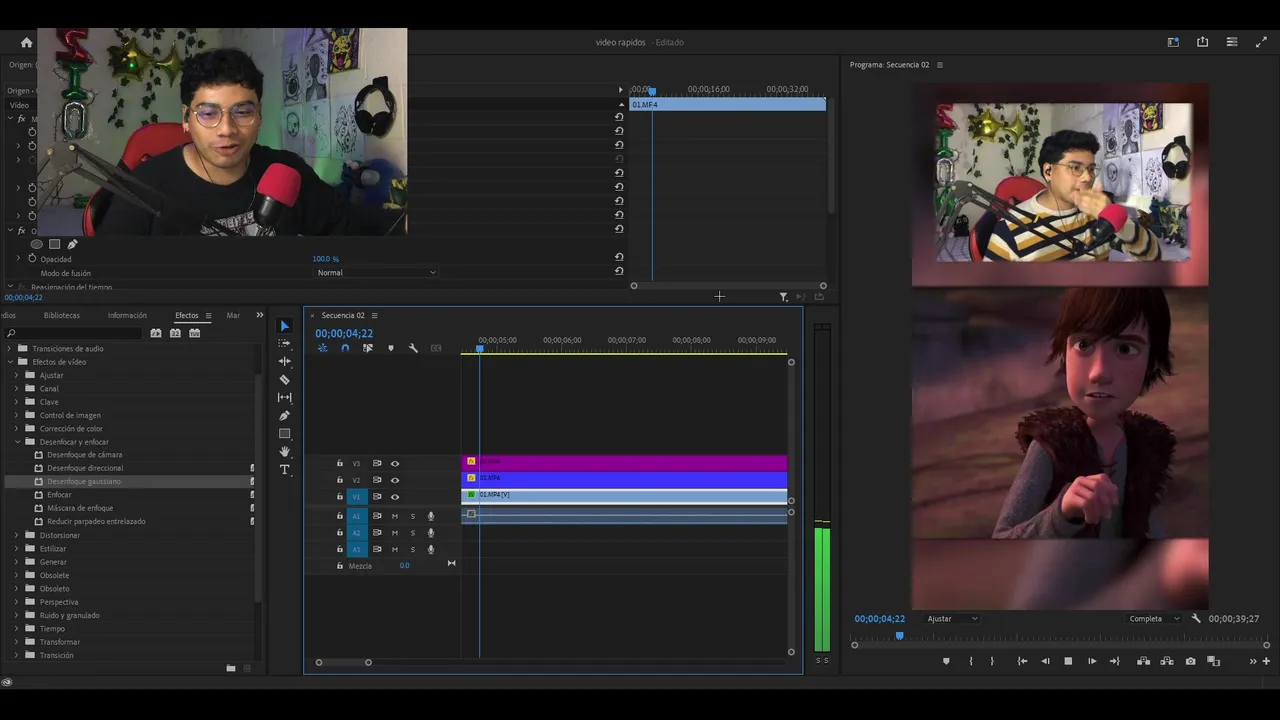Open the button editor plus icon
This screenshot has width=1280, height=720.
click(1266, 661)
